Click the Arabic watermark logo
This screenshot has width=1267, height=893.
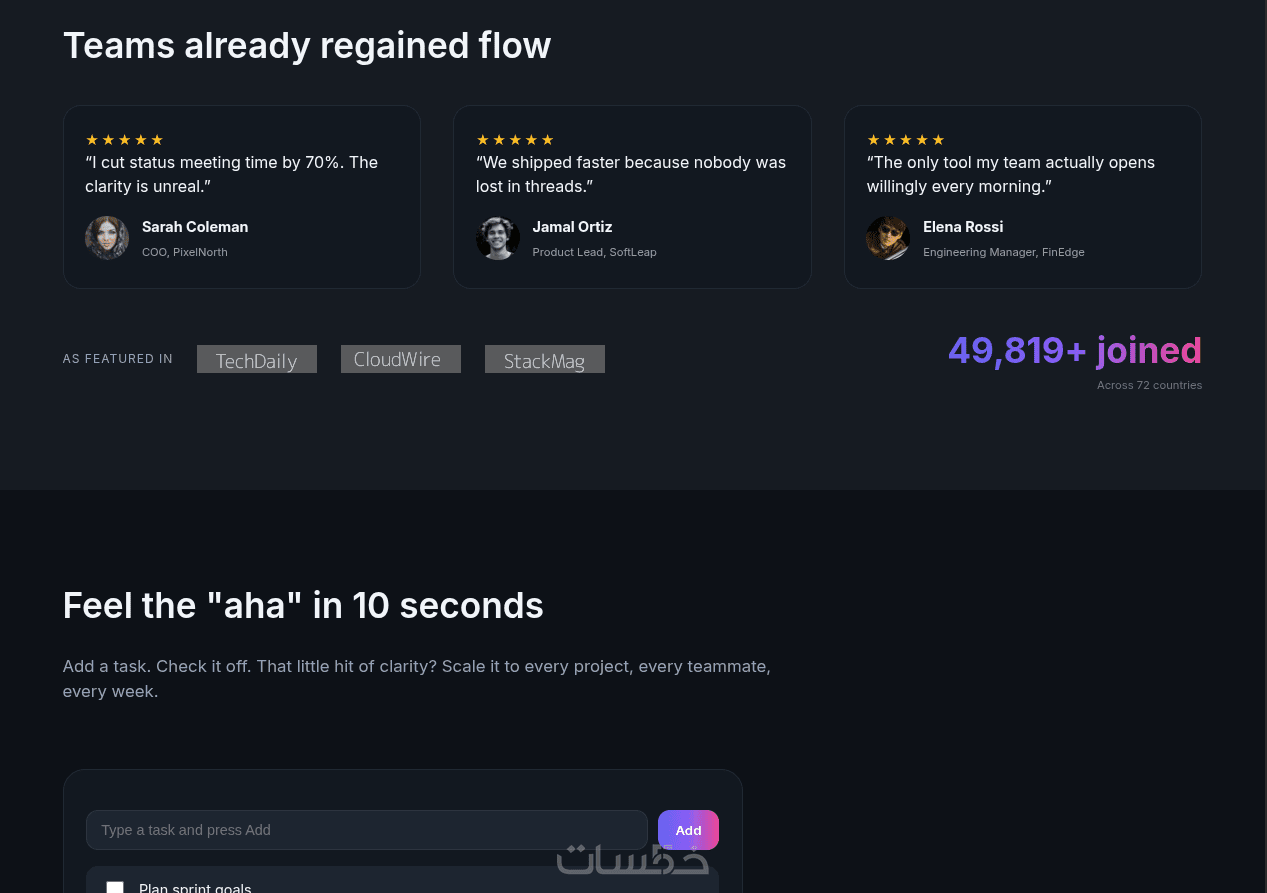632,859
